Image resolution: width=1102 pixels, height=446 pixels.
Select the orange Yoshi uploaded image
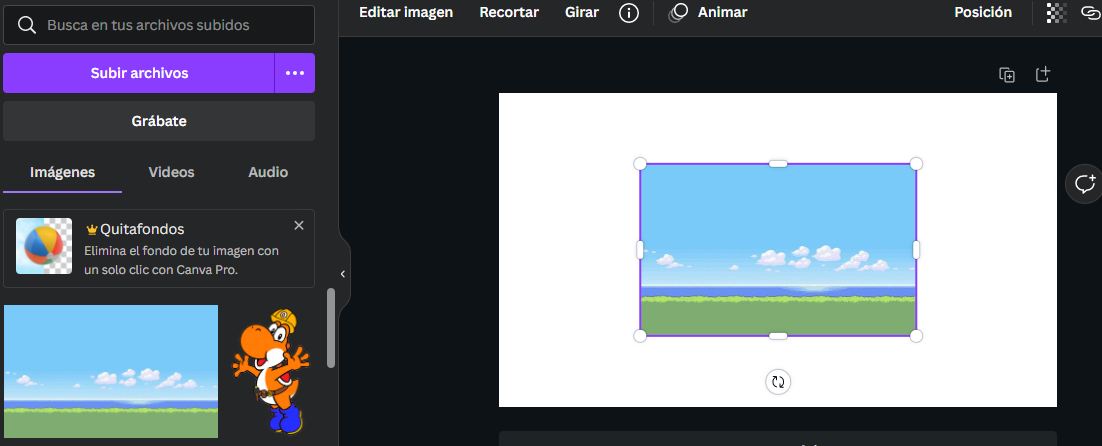pyautogui.click(x=271, y=371)
